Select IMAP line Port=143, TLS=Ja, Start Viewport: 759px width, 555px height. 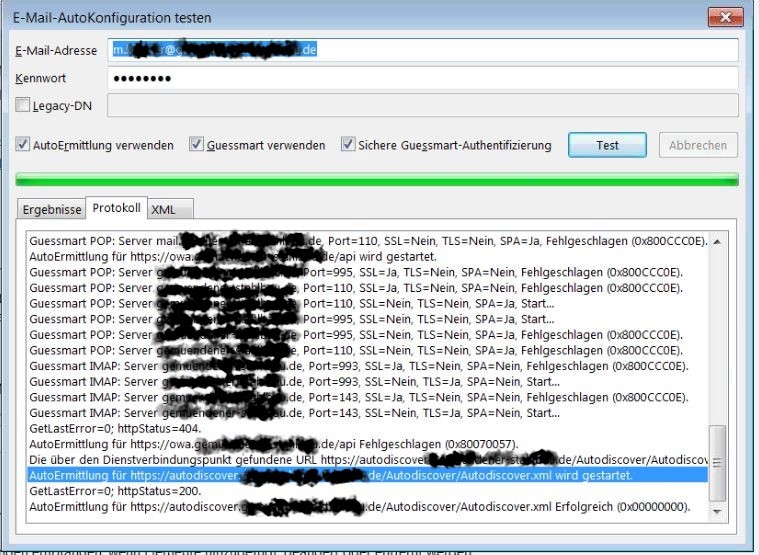click(x=294, y=413)
